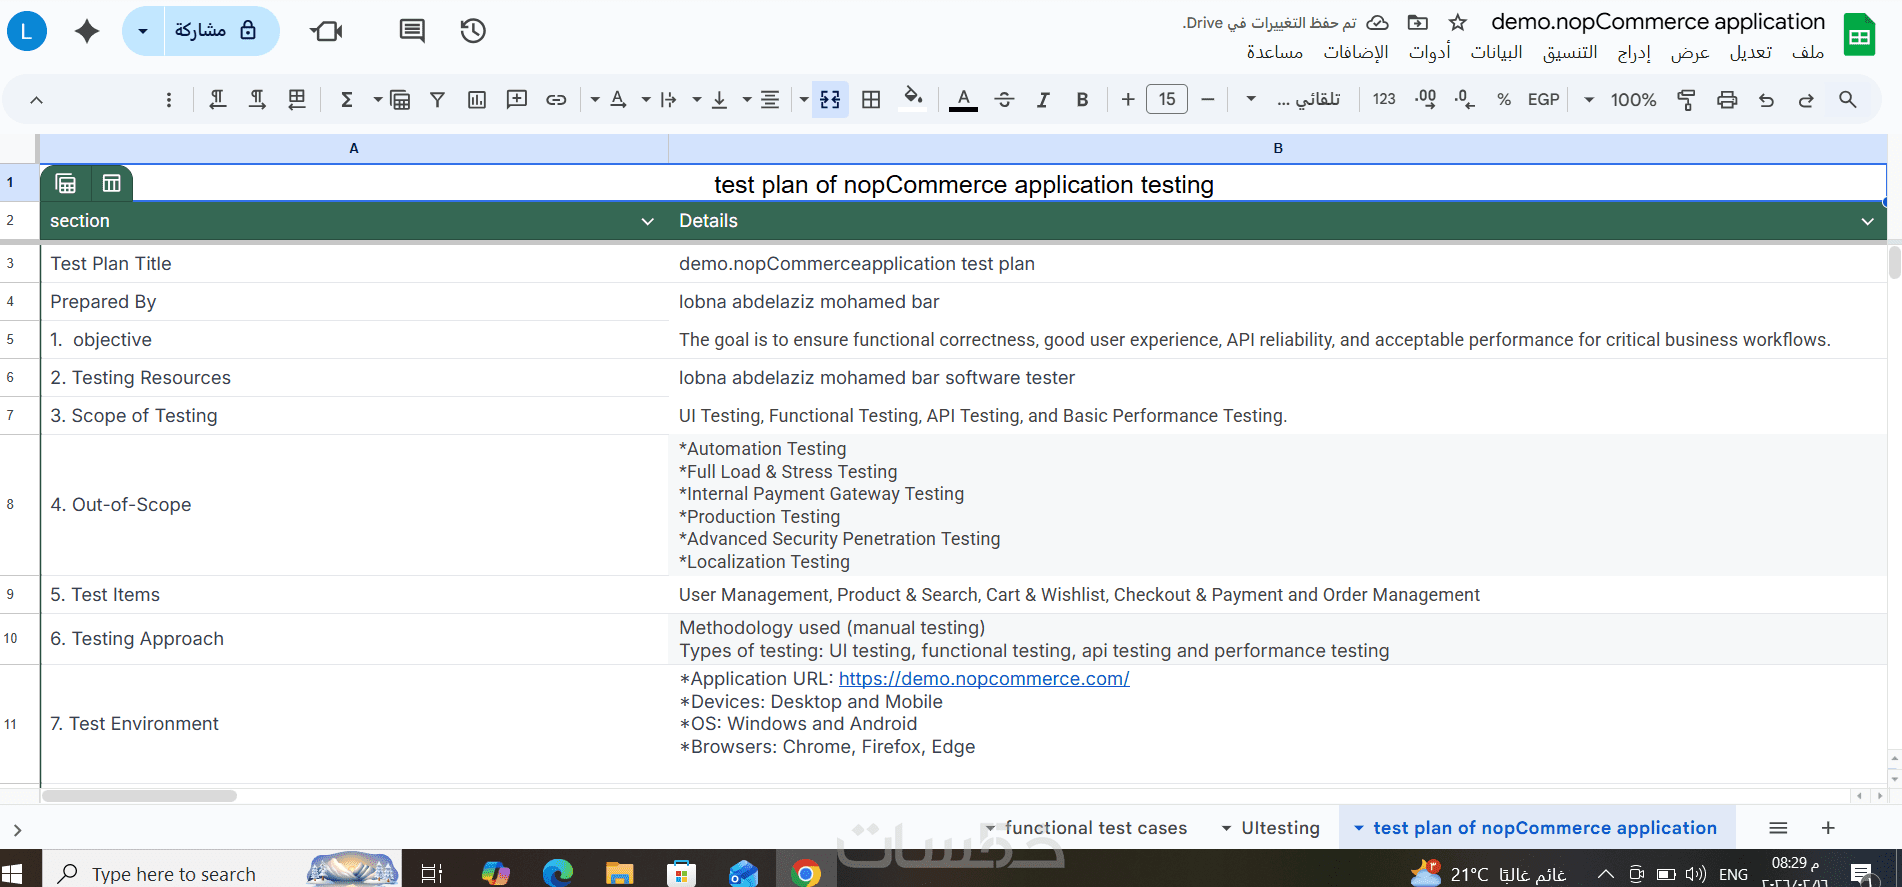Start a Meet call with the camera icon
Screen dimensions: 1902x887
tap(327, 31)
